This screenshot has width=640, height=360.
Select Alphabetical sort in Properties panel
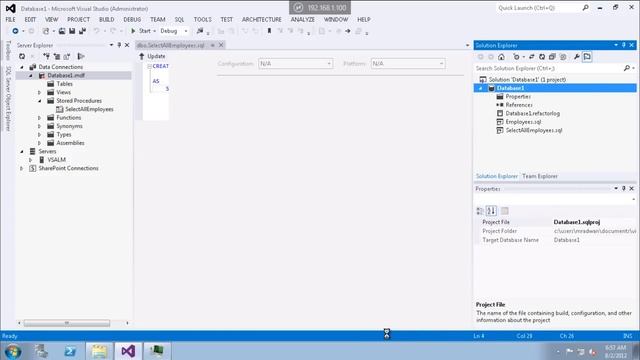[491, 211]
